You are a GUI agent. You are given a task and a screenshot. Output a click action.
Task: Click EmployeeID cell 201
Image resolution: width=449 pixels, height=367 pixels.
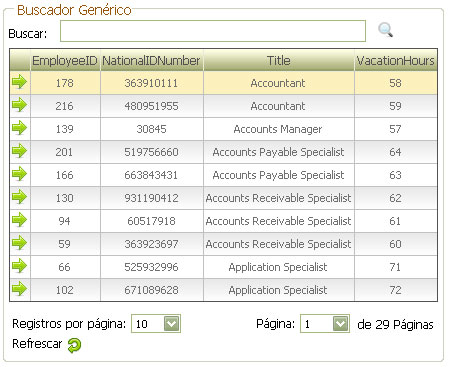pos(65,152)
